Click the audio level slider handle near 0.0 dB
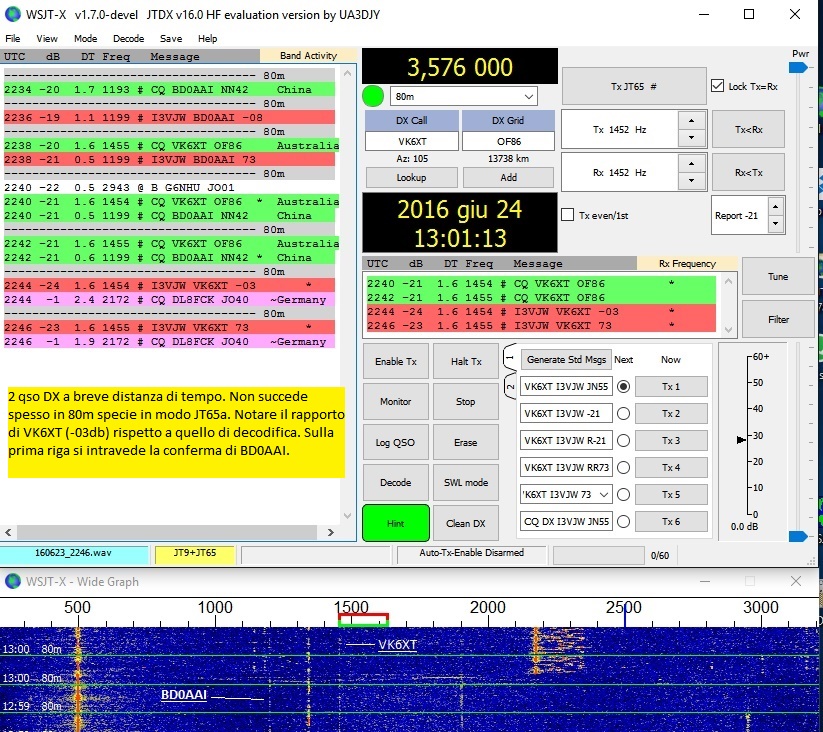The image size is (823, 732). (x=798, y=536)
